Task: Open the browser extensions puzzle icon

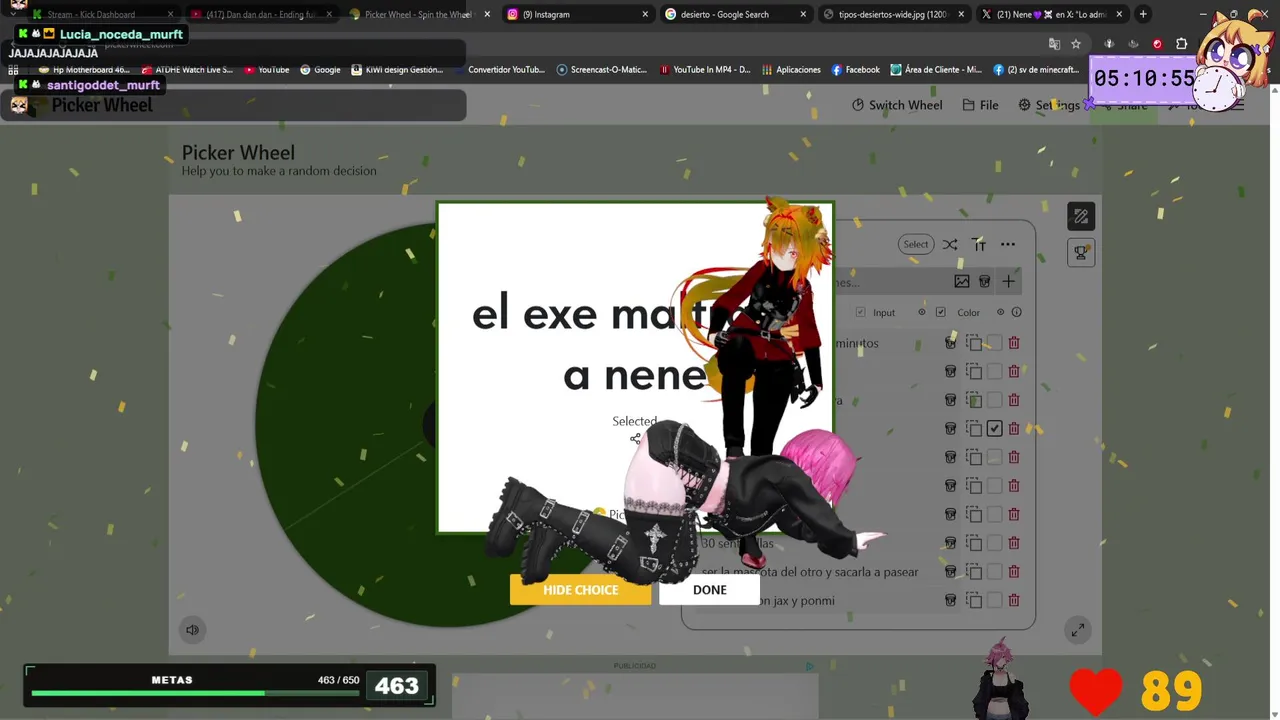Action: 1181,44
